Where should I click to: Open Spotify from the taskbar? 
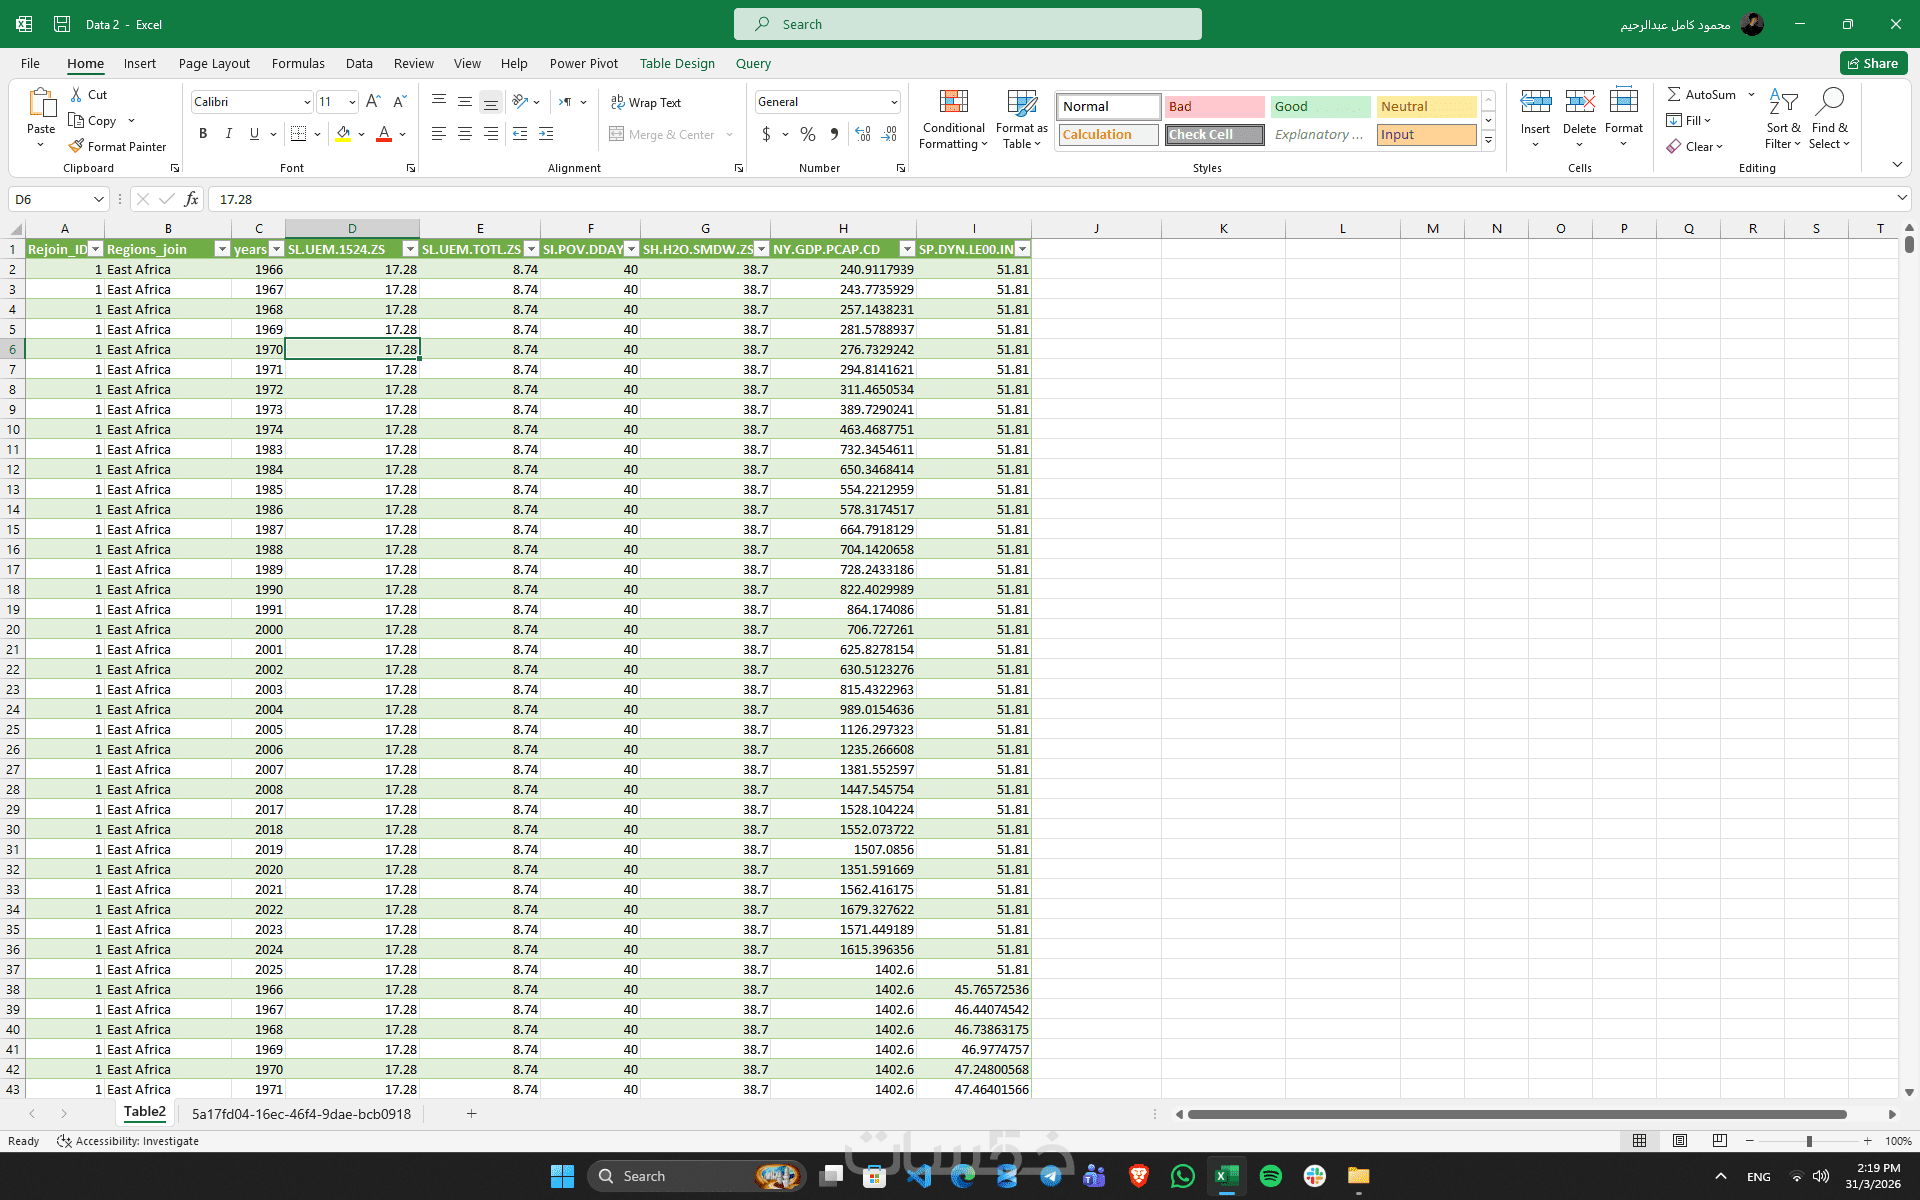[x=1270, y=1176]
